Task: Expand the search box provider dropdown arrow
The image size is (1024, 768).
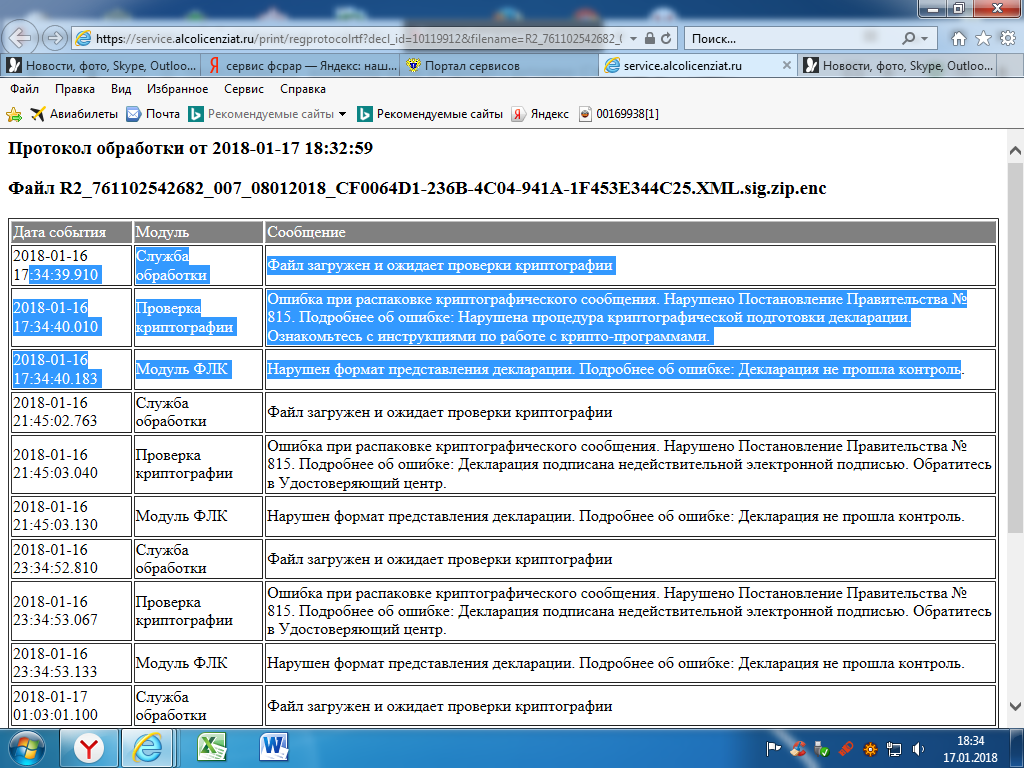Action: coord(924,38)
